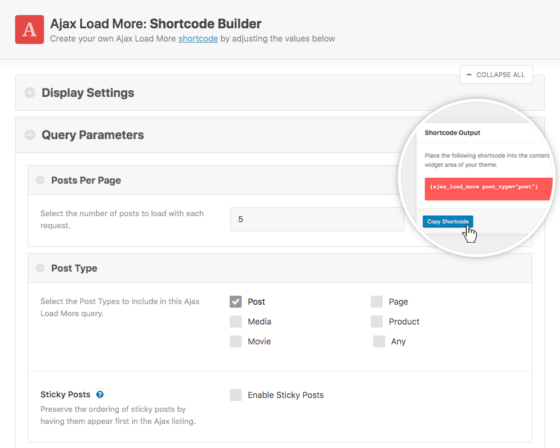Screen dimensions: 560x448
Task: Toggle Enable Sticky Posts checkbox
Action: (236, 395)
